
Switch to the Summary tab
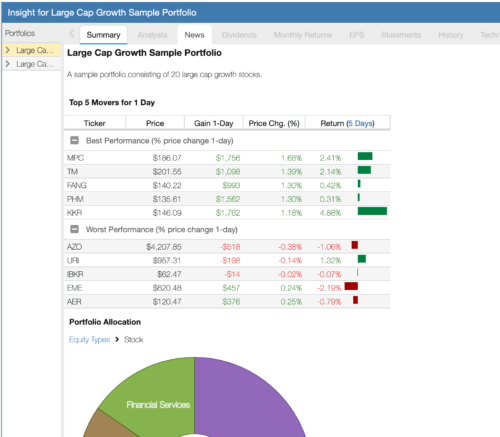(103, 35)
